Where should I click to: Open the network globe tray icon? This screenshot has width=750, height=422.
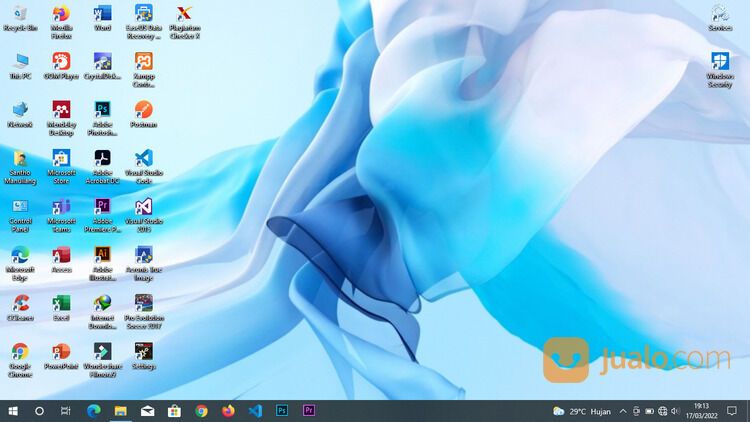pos(662,411)
